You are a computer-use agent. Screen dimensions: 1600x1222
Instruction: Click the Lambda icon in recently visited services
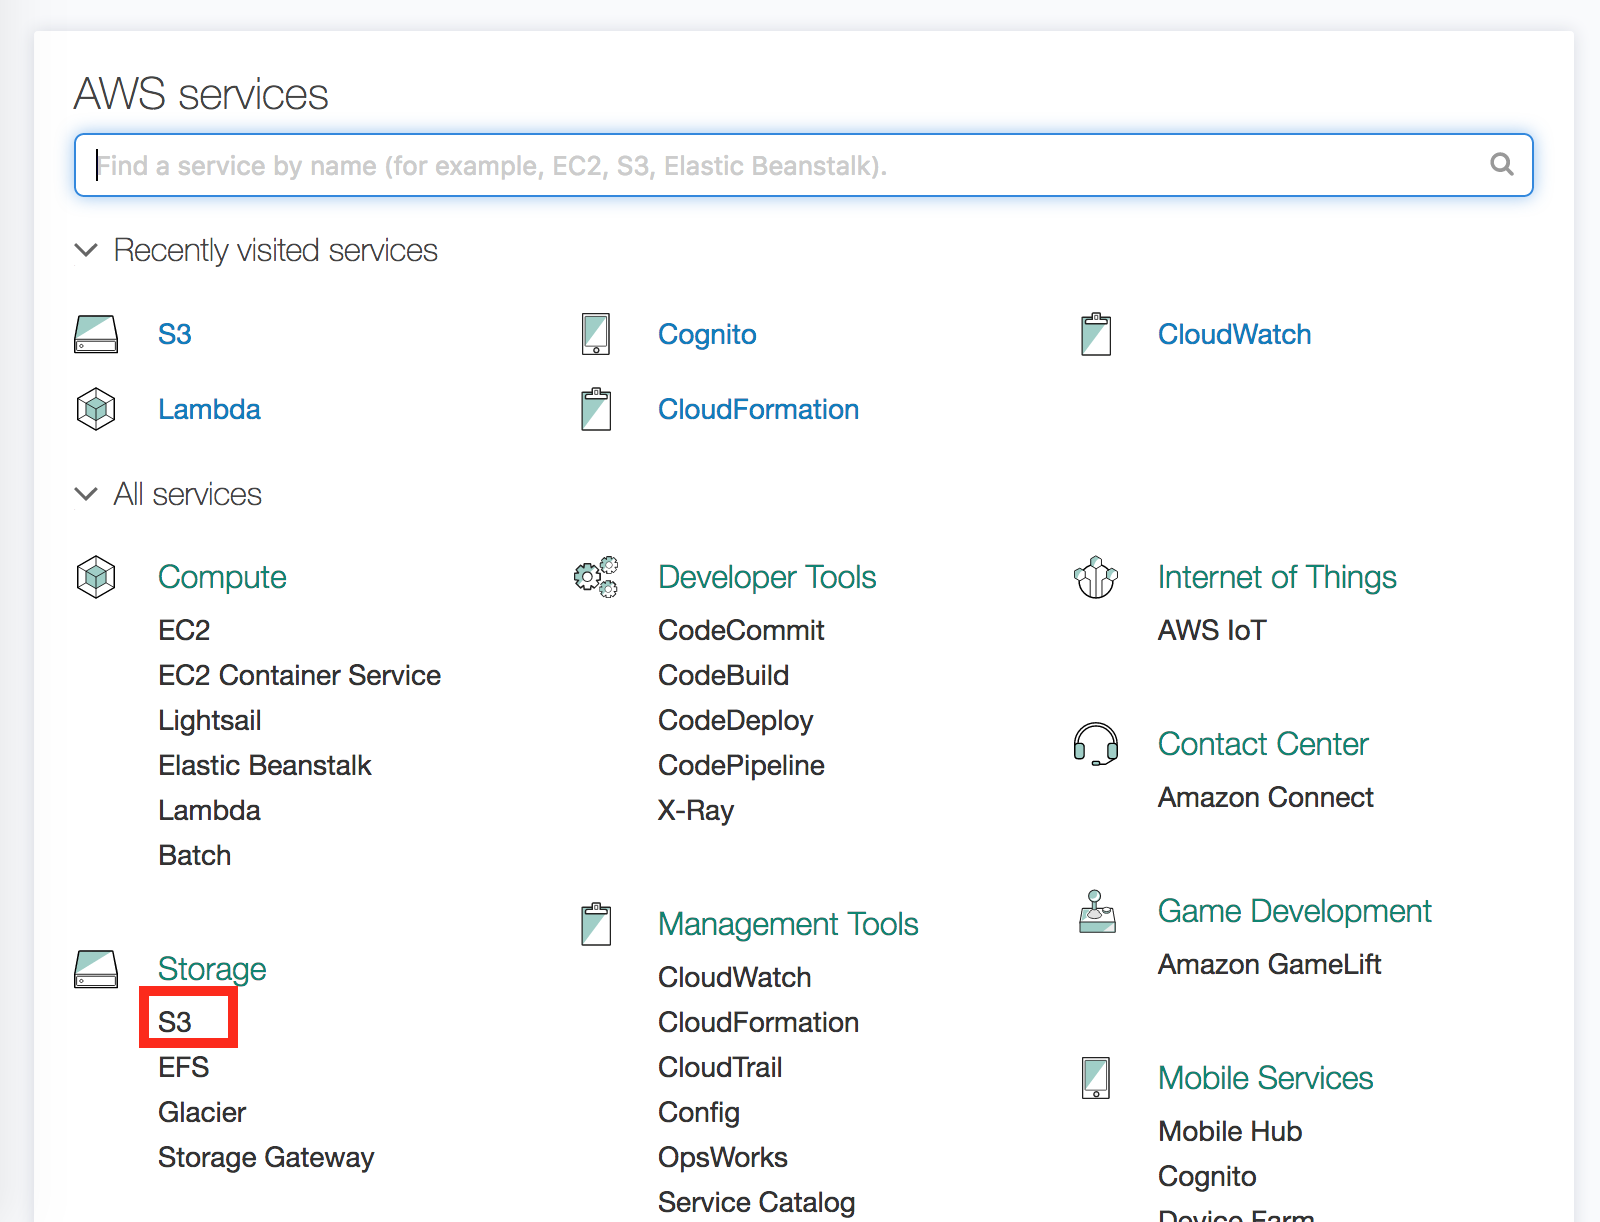coord(96,409)
